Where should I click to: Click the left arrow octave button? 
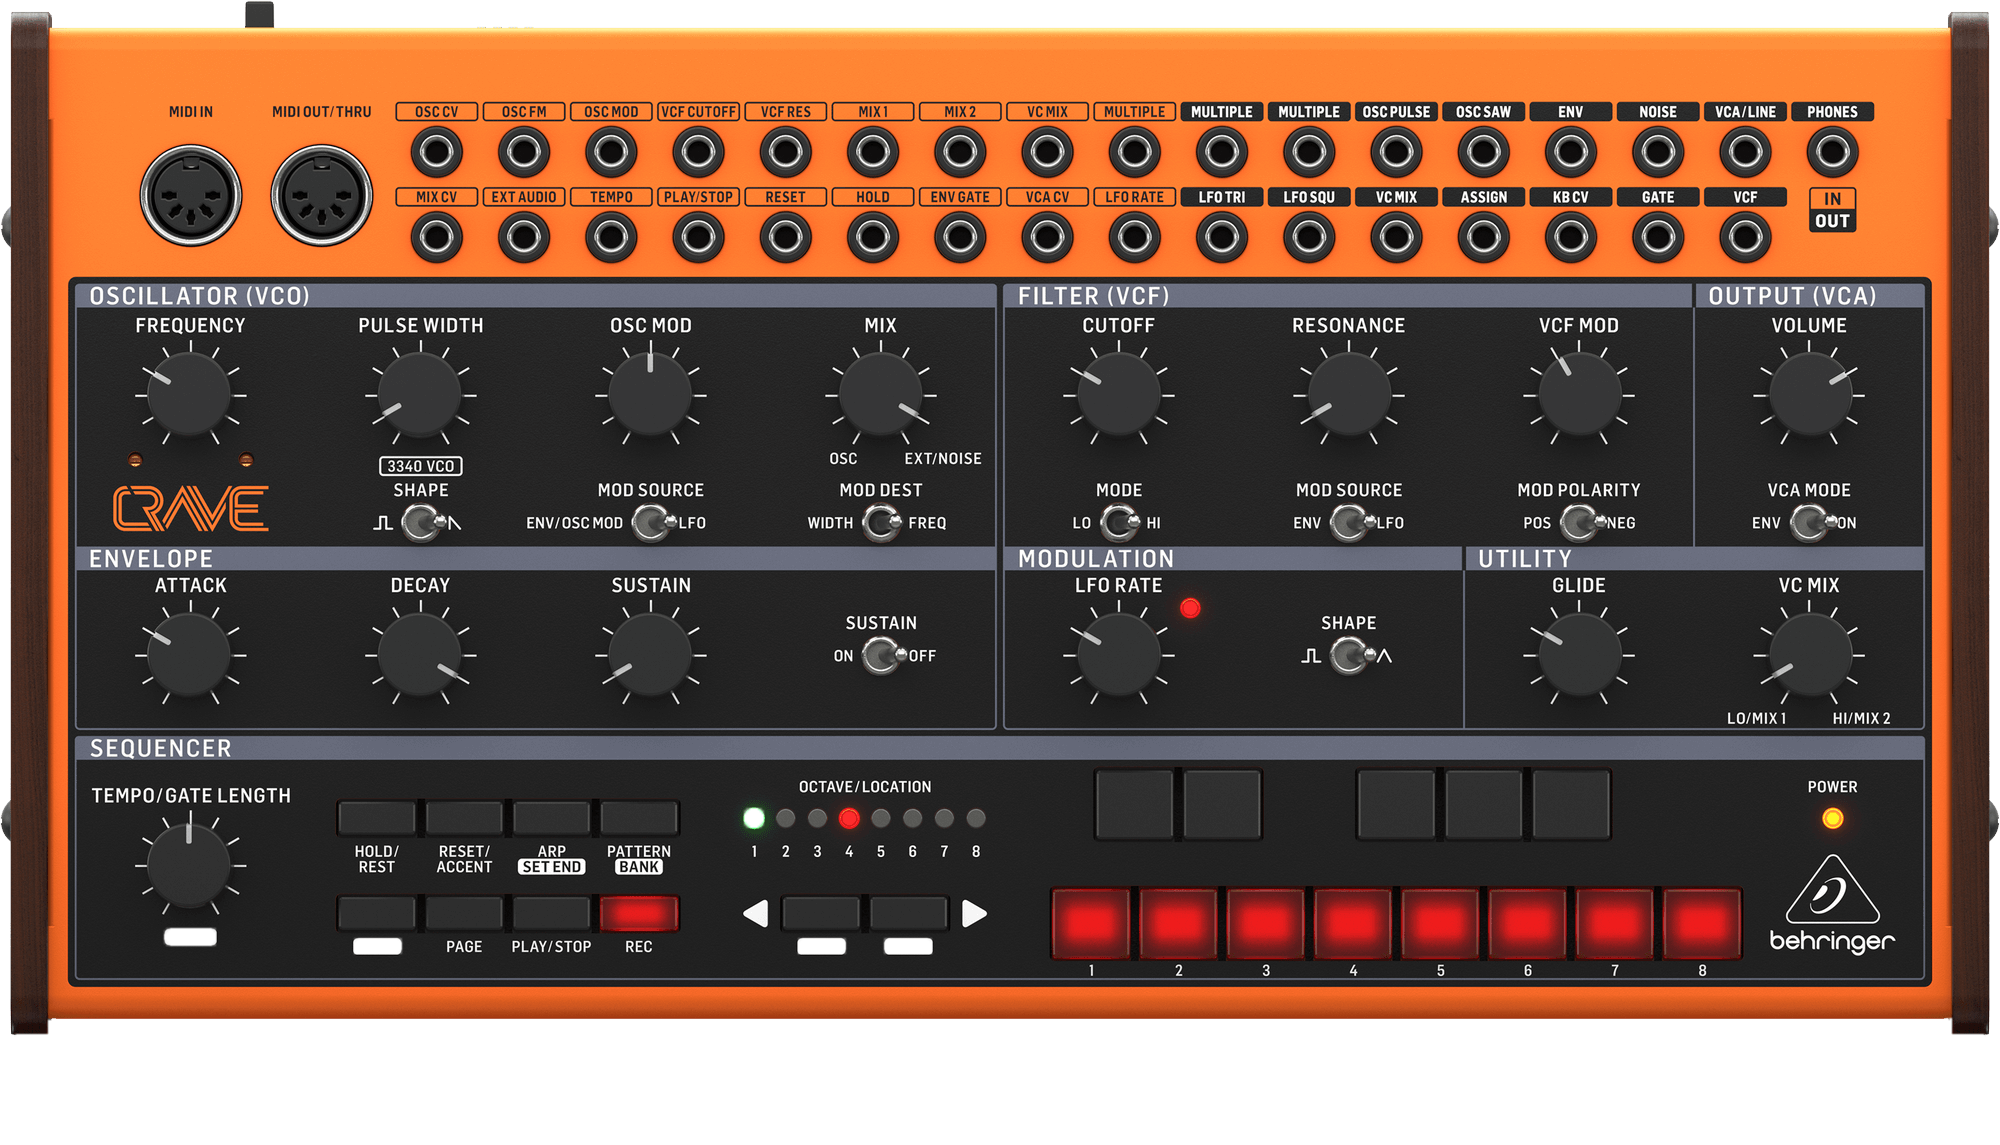pyautogui.click(x=756, y=913)
